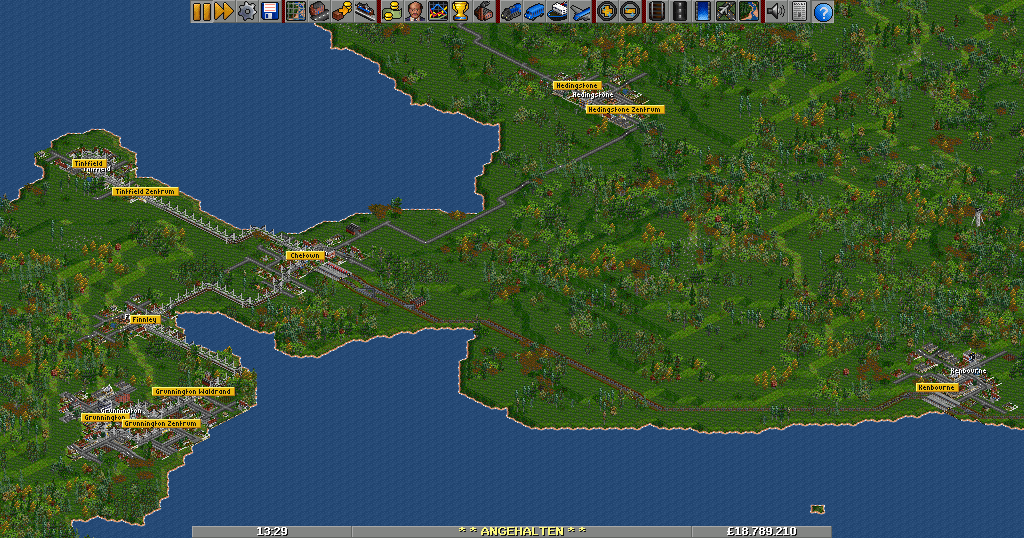Click the Chelttown station sign

tap(304, 256)
